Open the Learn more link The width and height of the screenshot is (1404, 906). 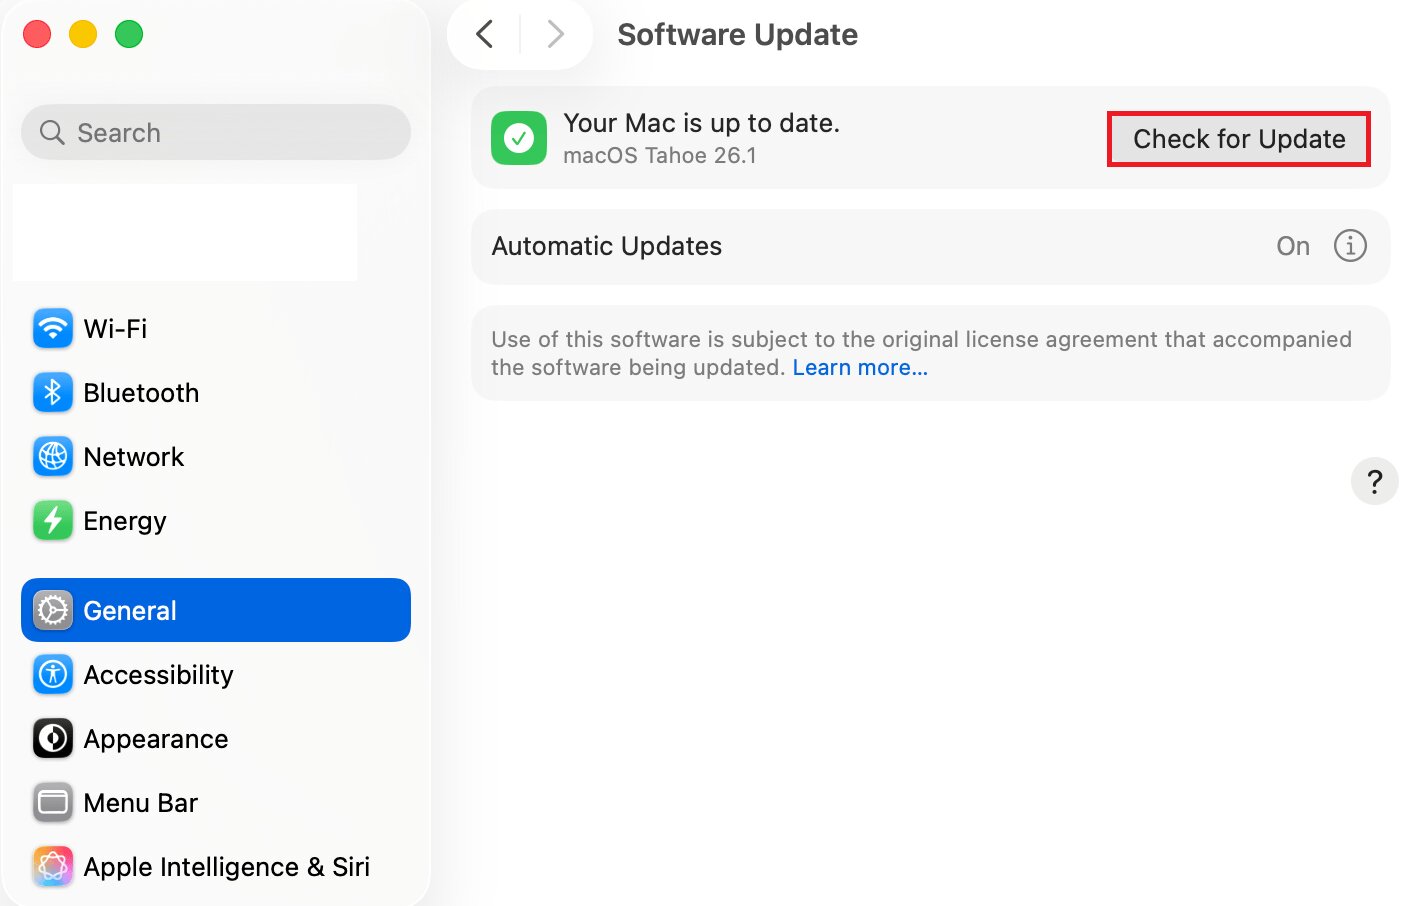(859, 367)
